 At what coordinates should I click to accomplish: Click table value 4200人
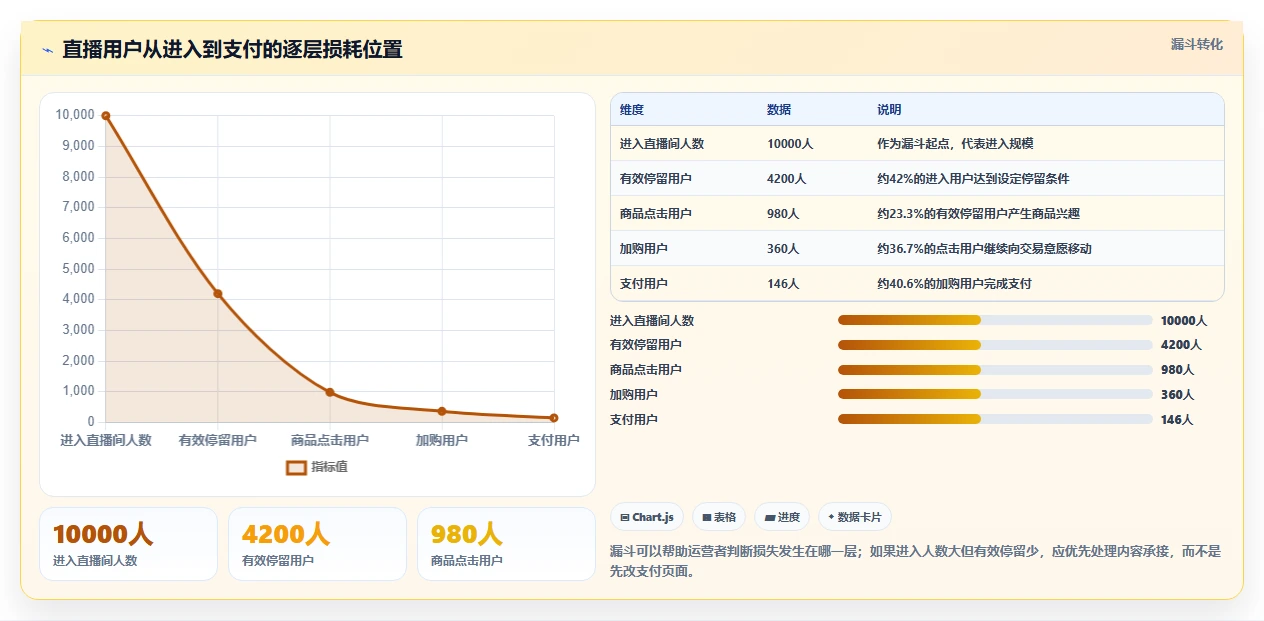(x=787, y=178)
